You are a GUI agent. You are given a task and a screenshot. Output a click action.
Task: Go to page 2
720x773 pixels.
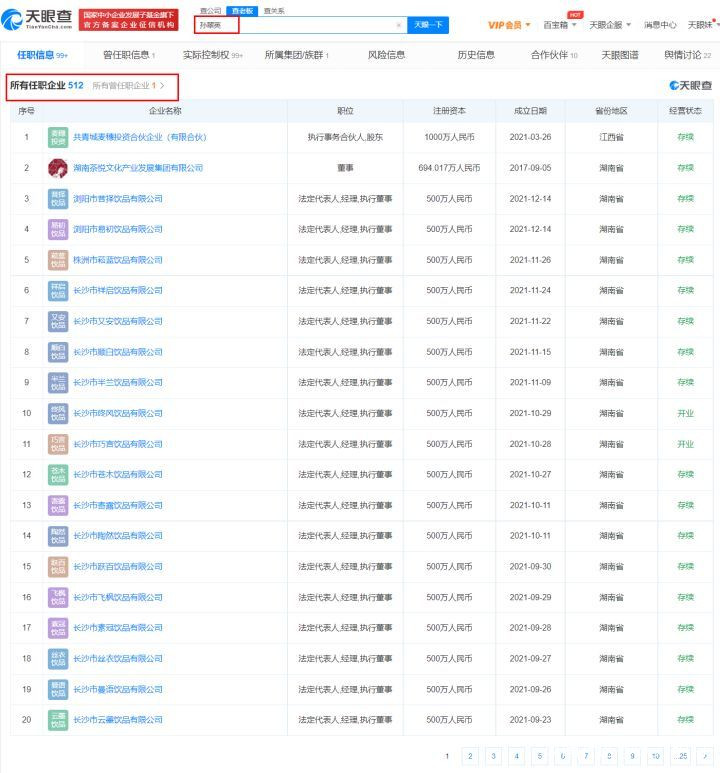tap(470, 756)
